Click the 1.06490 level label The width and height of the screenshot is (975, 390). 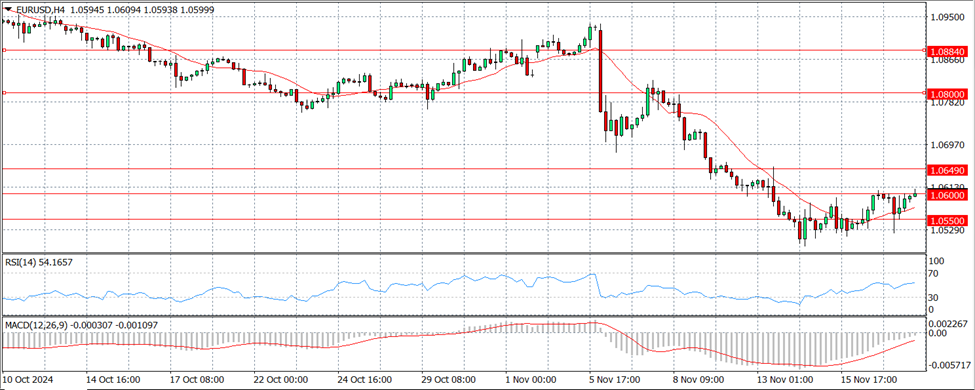[948, 170]
